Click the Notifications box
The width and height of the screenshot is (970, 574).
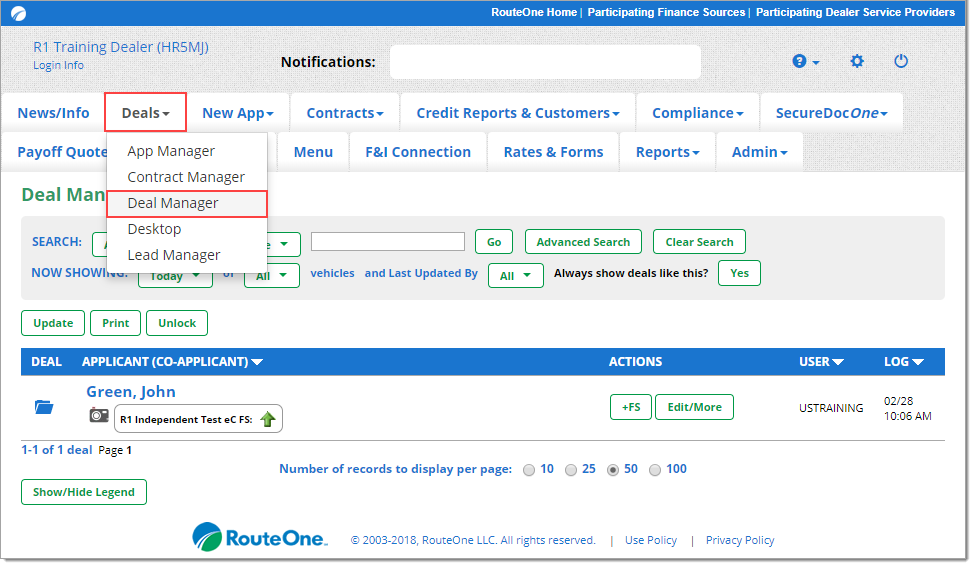(545, 62)
